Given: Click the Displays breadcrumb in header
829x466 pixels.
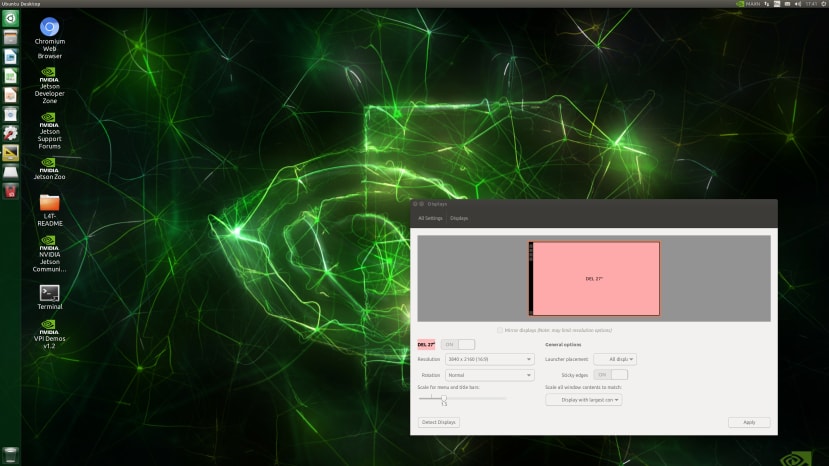Looking at the screenshot, I should coord(459,218).
